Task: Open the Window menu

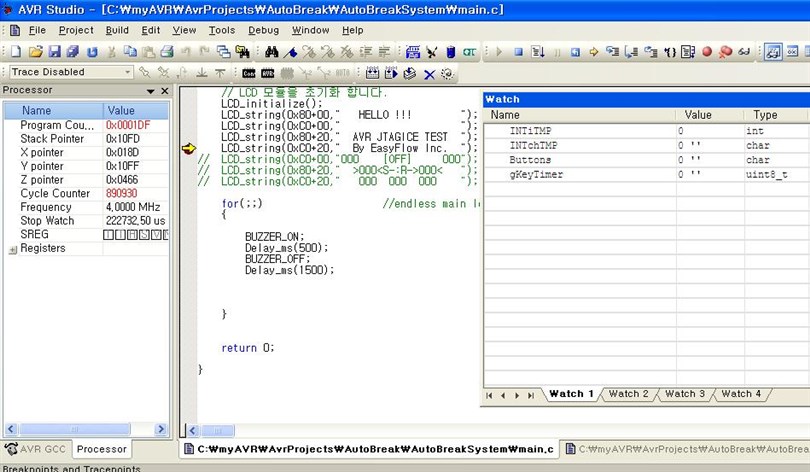Action: click(310, 30)
